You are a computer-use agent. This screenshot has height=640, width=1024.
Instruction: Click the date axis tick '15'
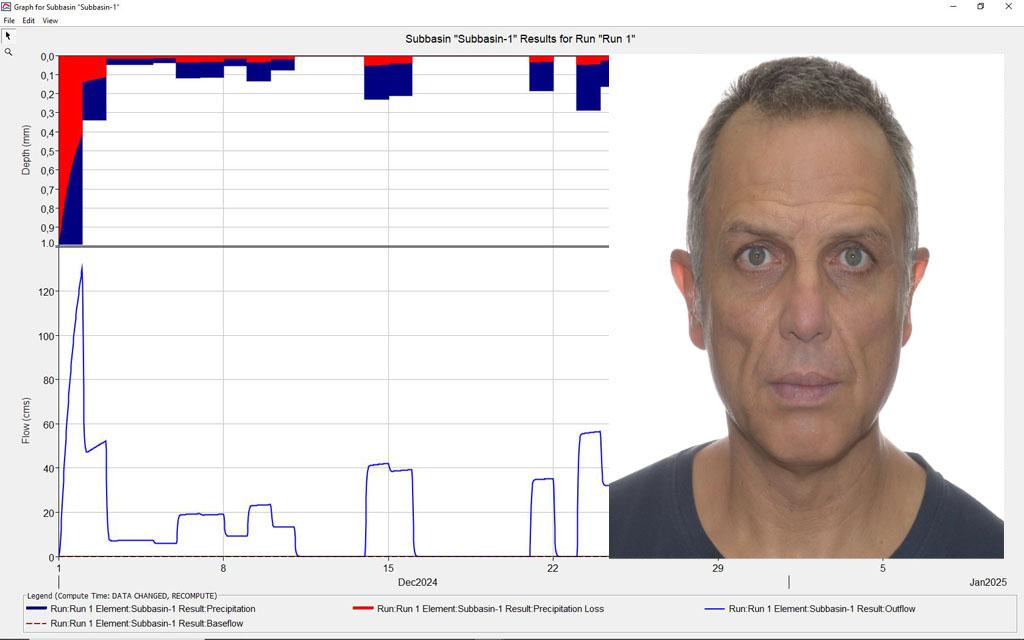tap(389, 568)
